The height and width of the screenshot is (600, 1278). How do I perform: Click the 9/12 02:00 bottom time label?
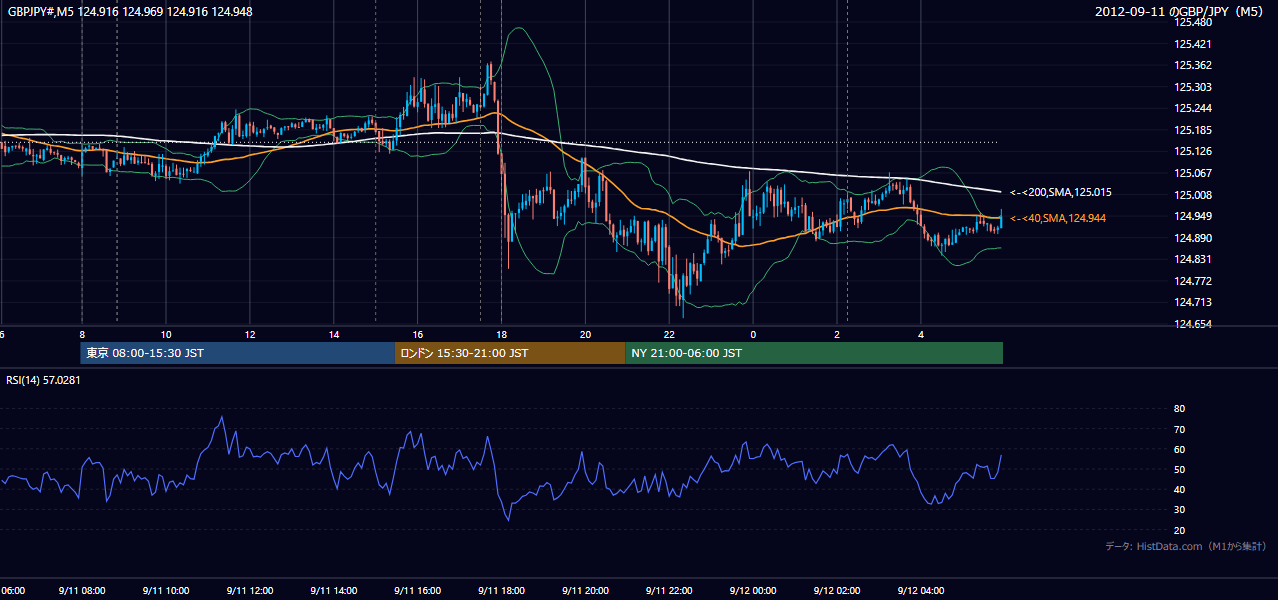(837, 591)
